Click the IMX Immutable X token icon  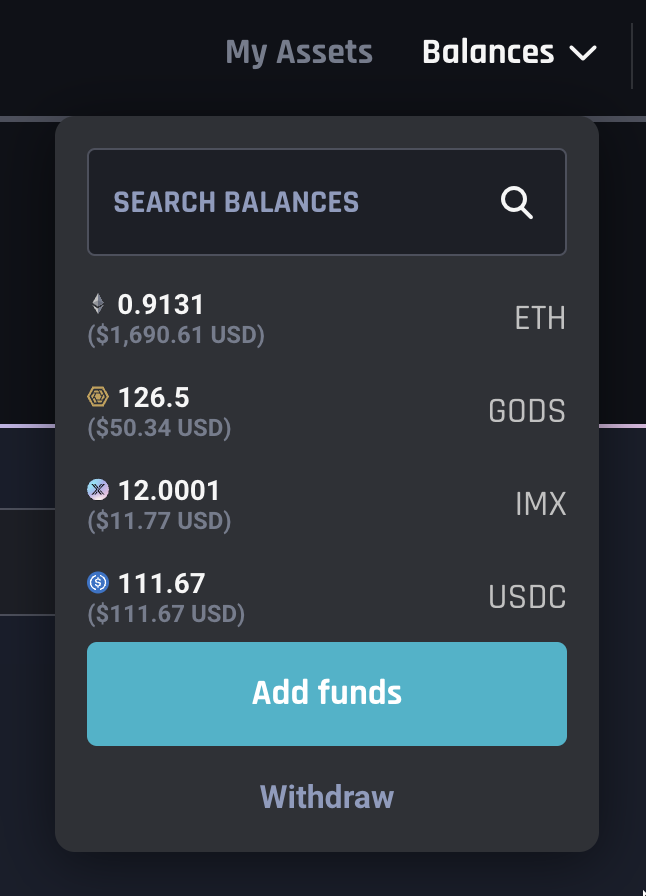tap(97, 490)
